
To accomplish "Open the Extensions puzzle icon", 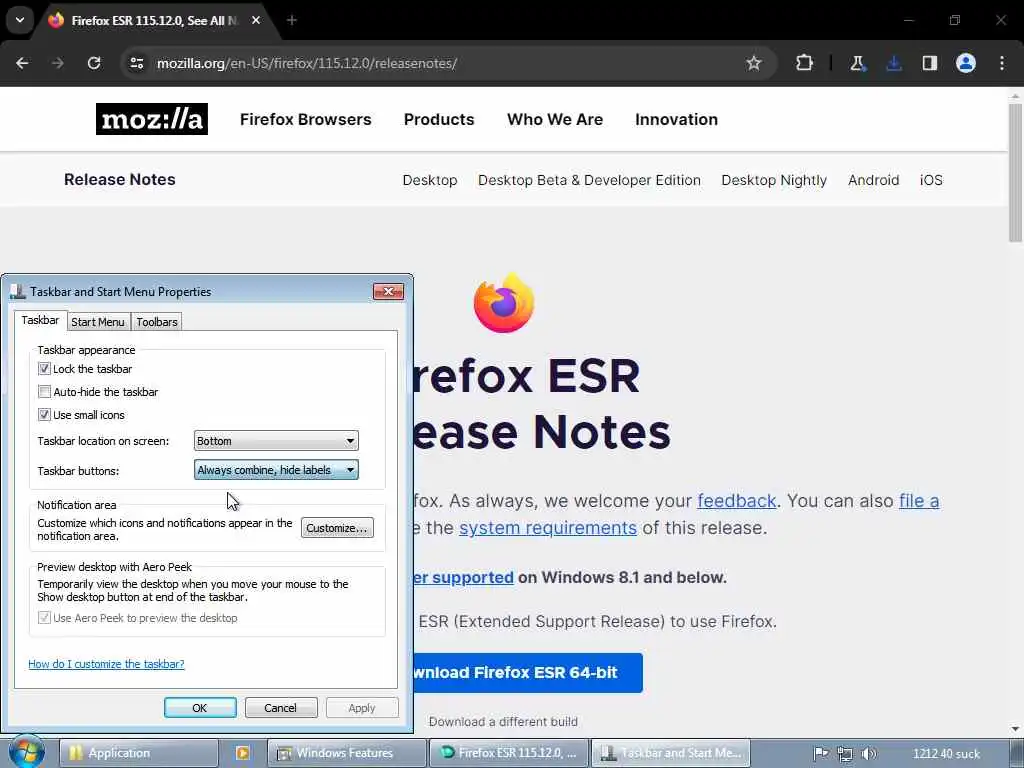I will pyautogui.click(x=805, y=63).
